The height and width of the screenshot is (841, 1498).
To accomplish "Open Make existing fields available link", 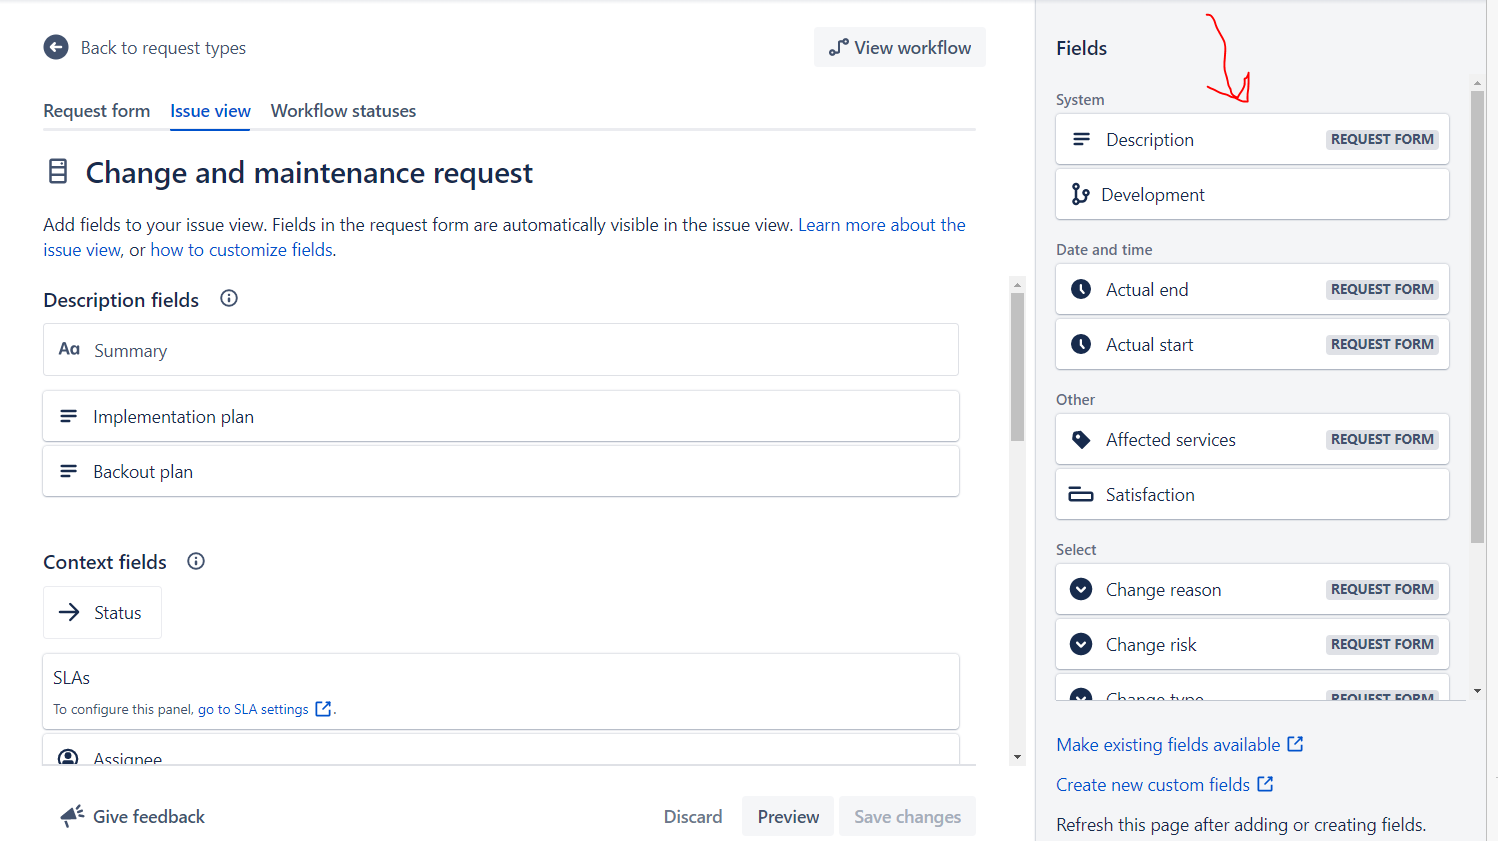I will (1168, 744).
